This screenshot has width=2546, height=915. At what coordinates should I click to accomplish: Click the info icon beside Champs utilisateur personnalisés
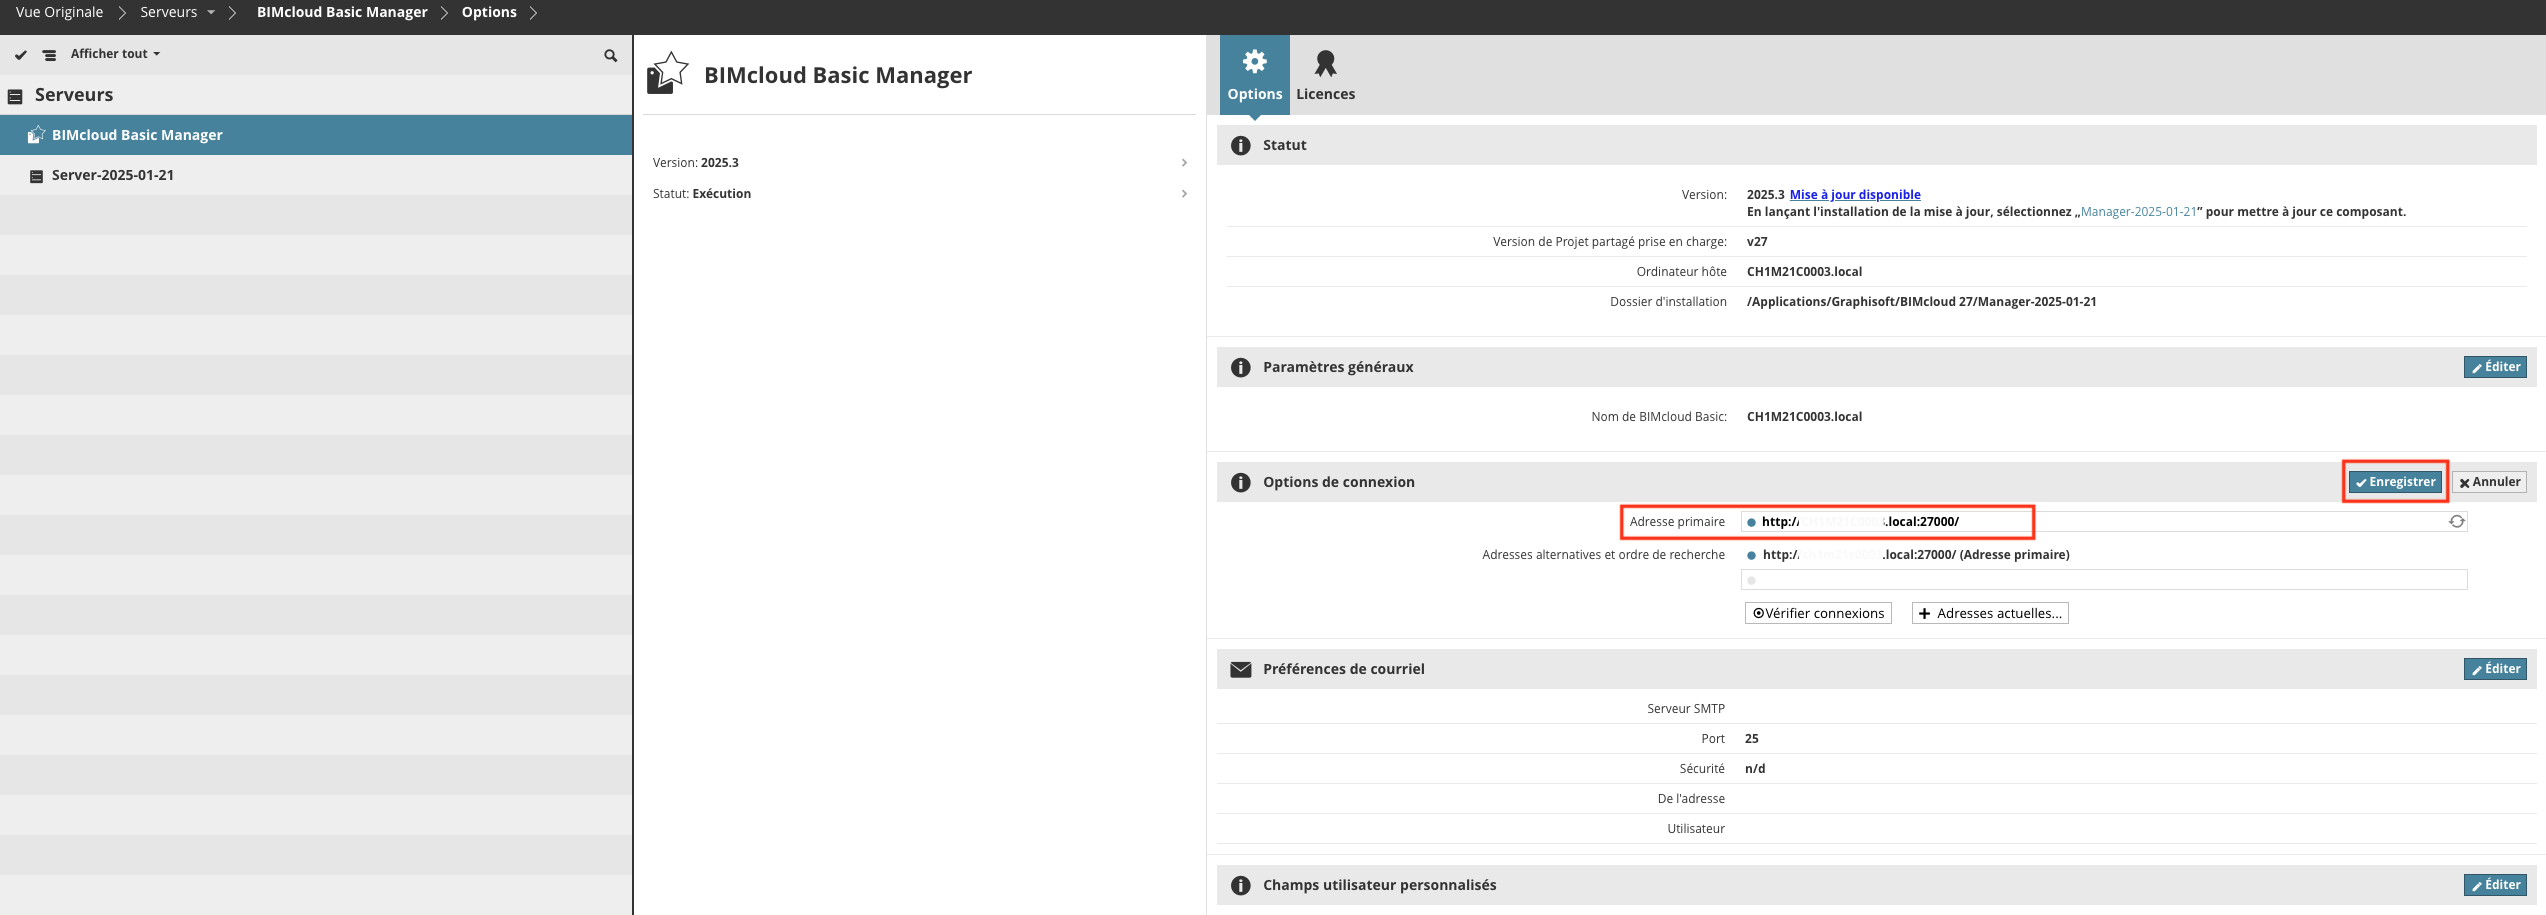pyautogui.click(x=1241, y=886)
